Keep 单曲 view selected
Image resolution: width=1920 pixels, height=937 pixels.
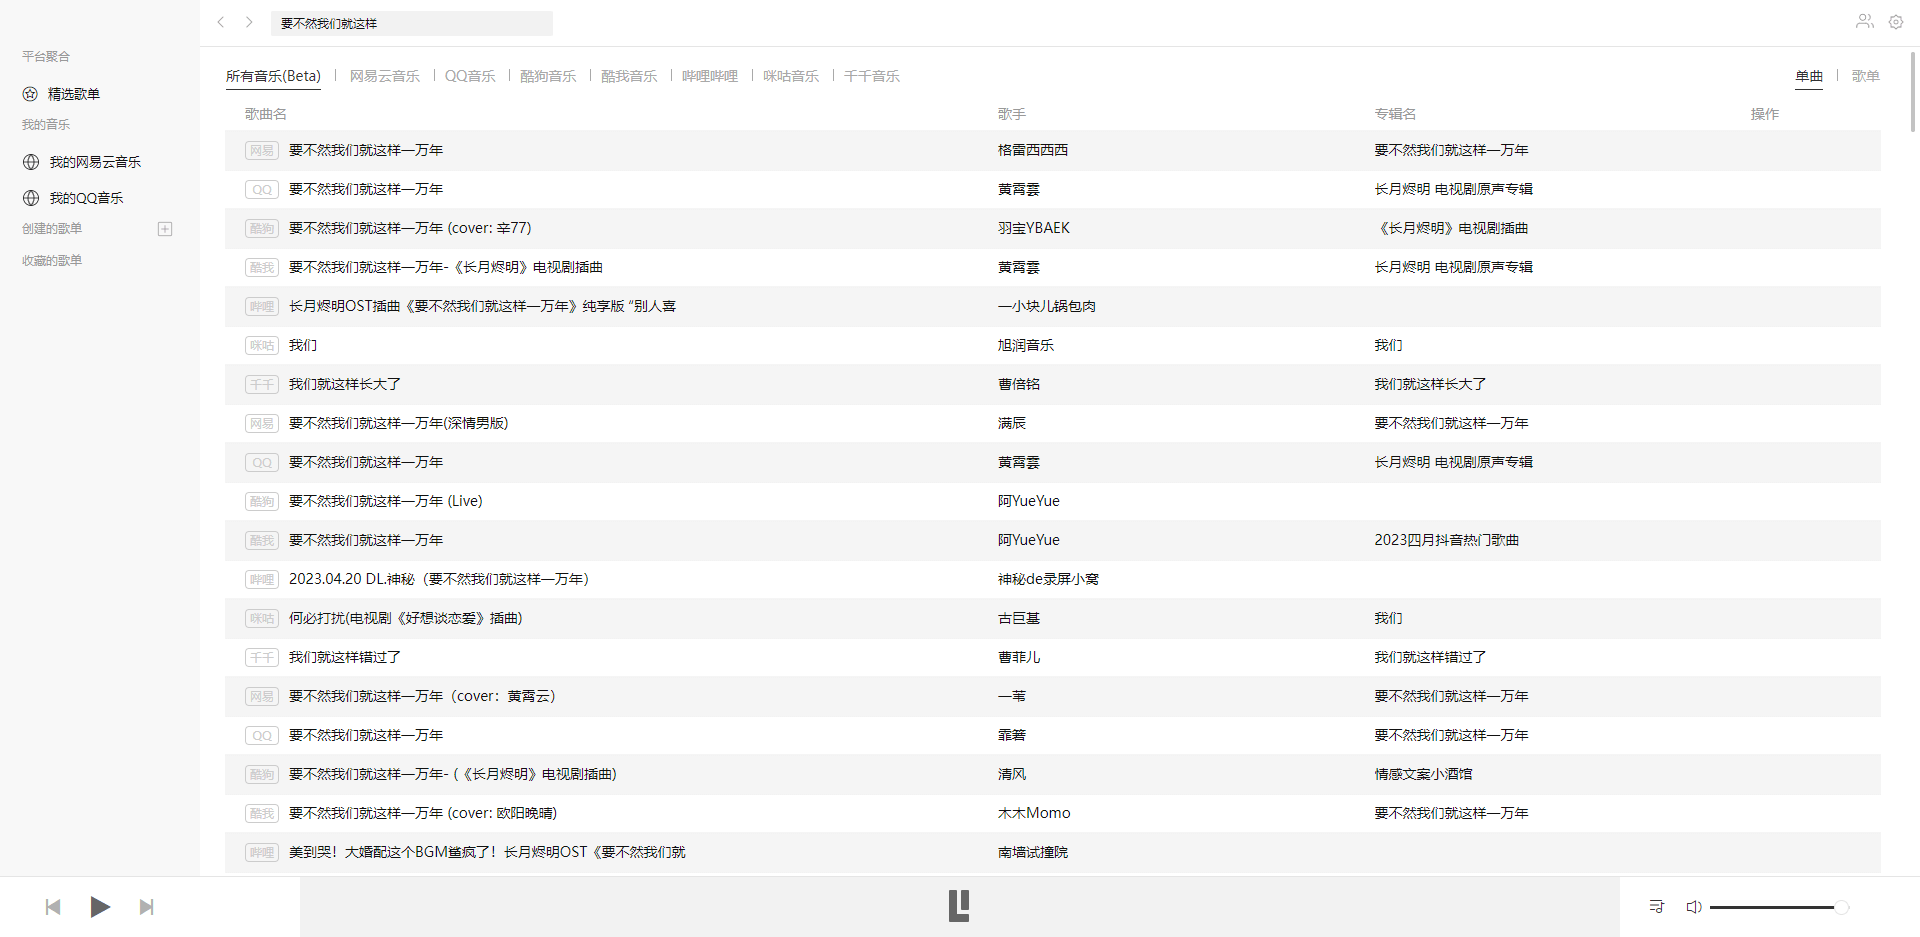click(x=1809, y=75)
